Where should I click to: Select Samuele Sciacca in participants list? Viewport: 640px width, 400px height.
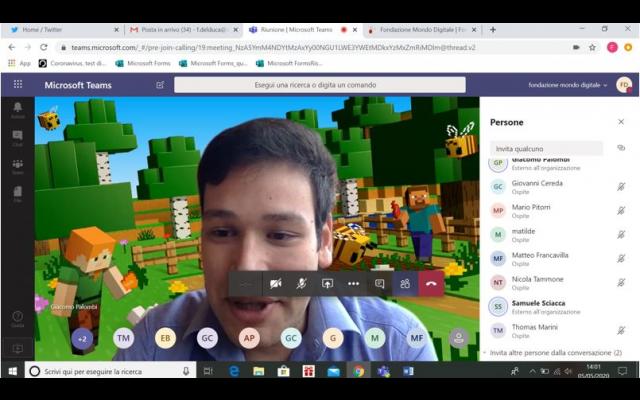click(558, 307)
